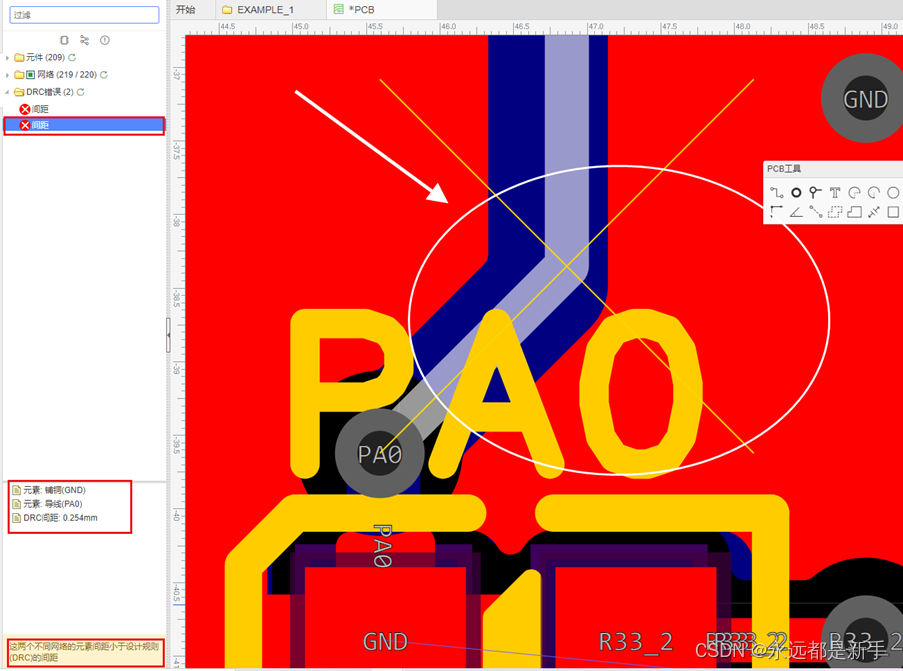Refresh the 元件 component list

72,57
